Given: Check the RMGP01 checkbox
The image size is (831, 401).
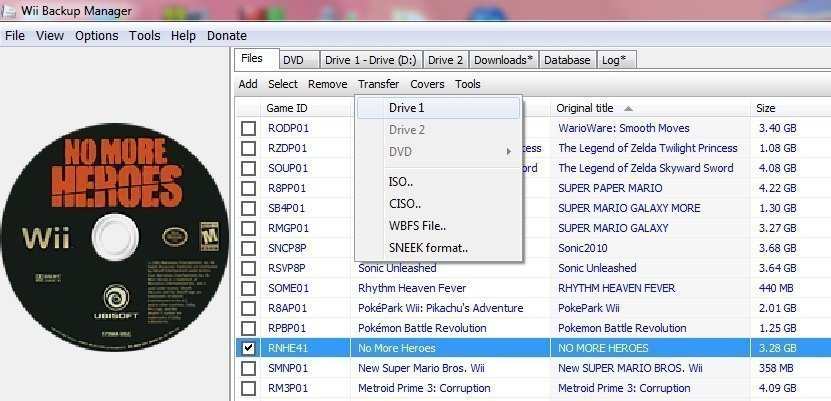Looking at the screenshot, I should tap(248, 228).
